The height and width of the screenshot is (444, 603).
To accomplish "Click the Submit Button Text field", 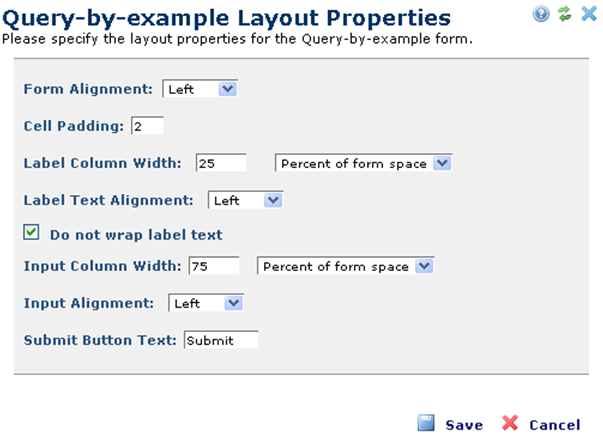I will click(221, 340).
